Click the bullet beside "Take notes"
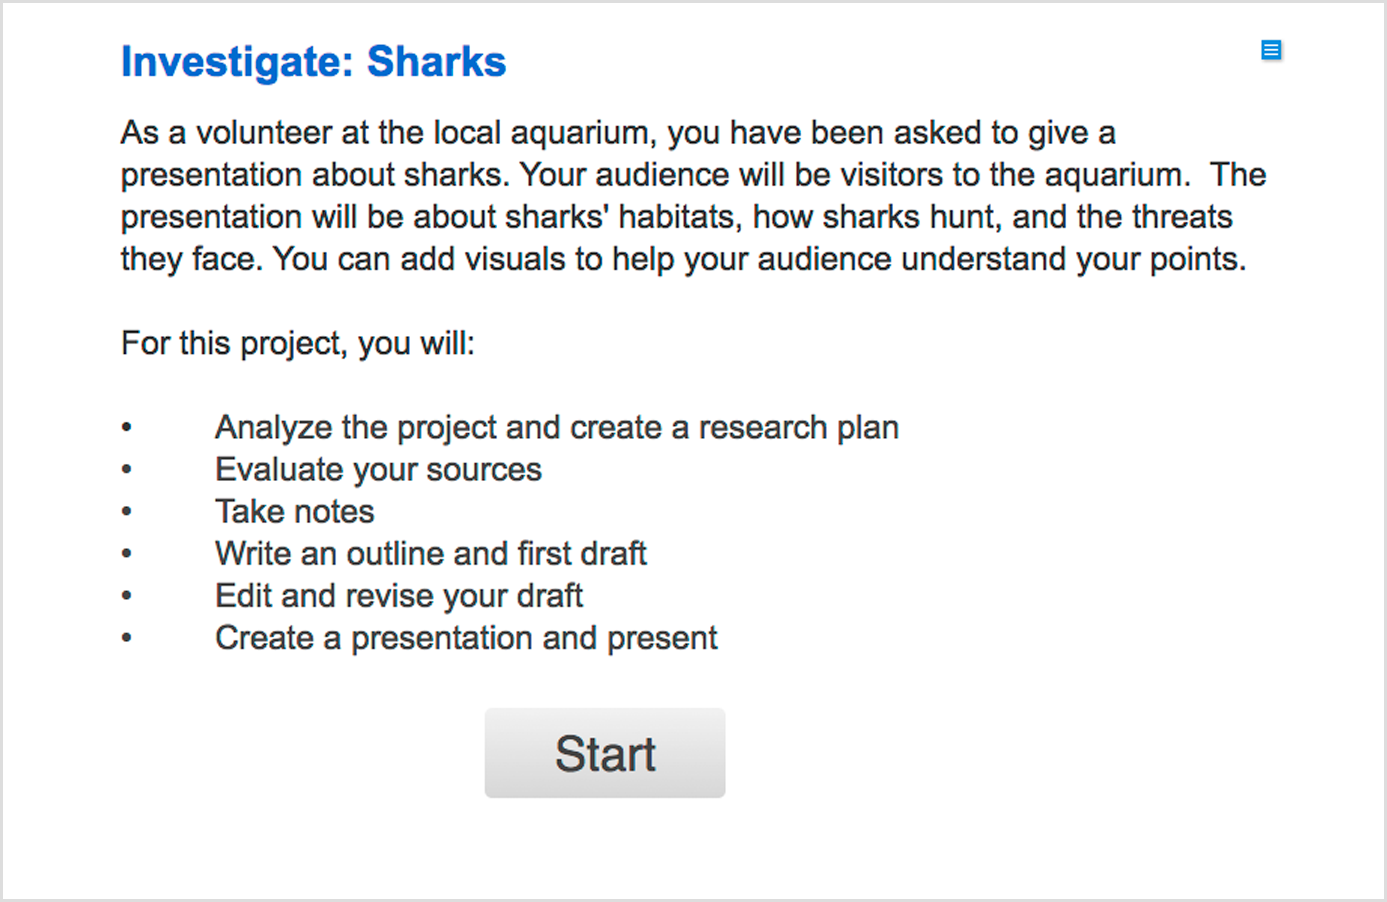Image resolution: width=1387 pixels, height=902 pixels. click(126, 512)
